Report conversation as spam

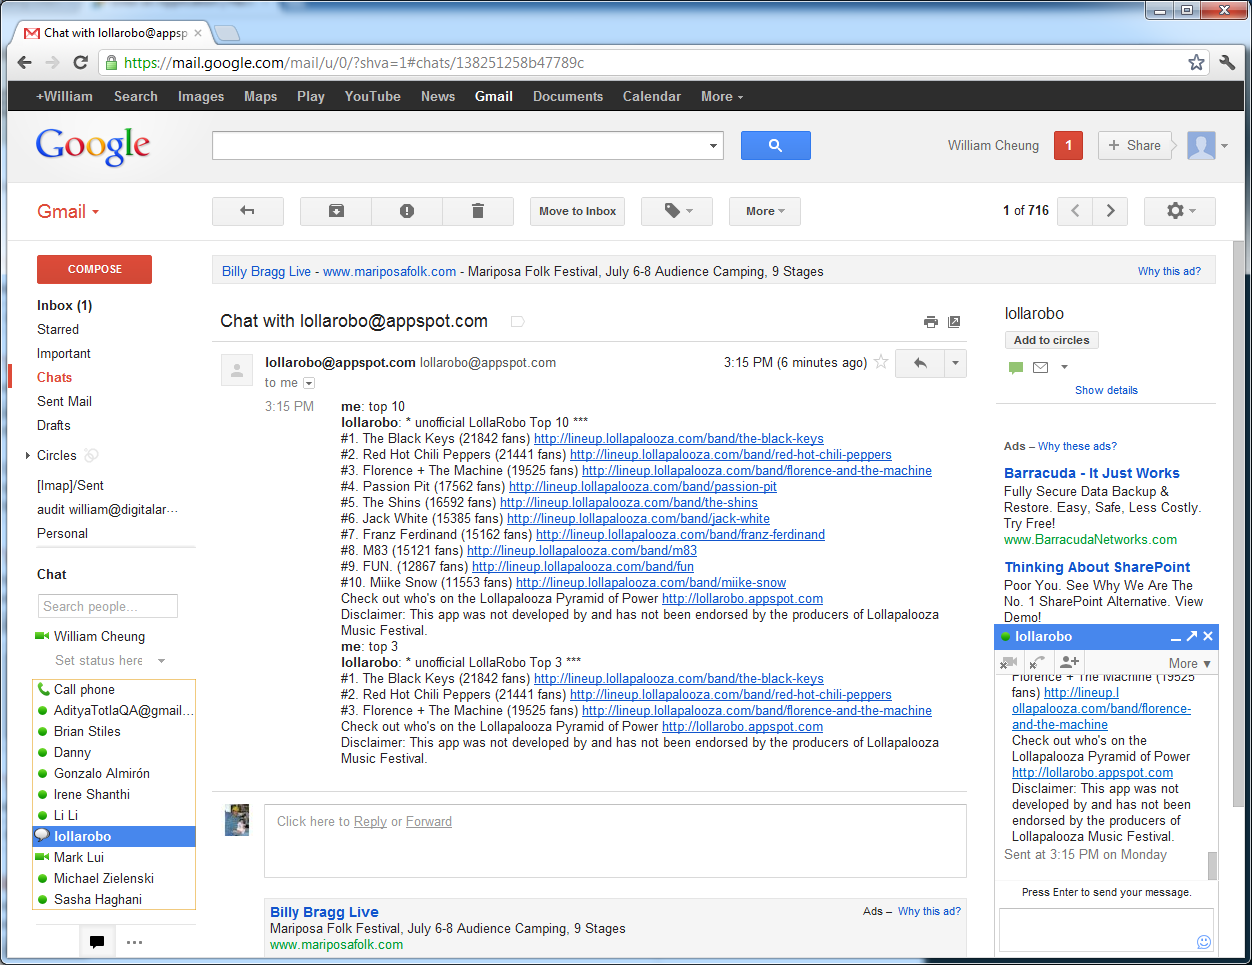pyautogui.click(x=407, y=211)
